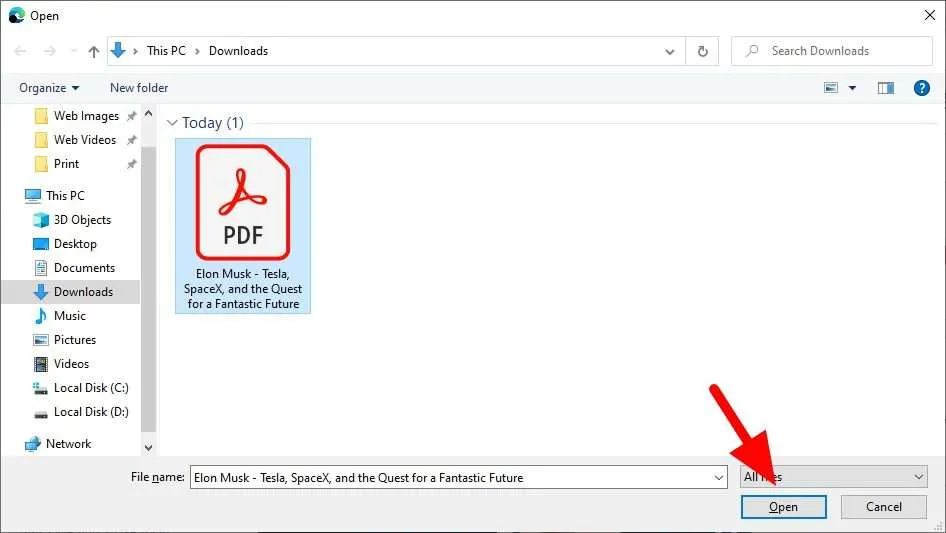946x533 pixels.
Task: Open the view options dropdown arrow
Action: click(852, 88)
